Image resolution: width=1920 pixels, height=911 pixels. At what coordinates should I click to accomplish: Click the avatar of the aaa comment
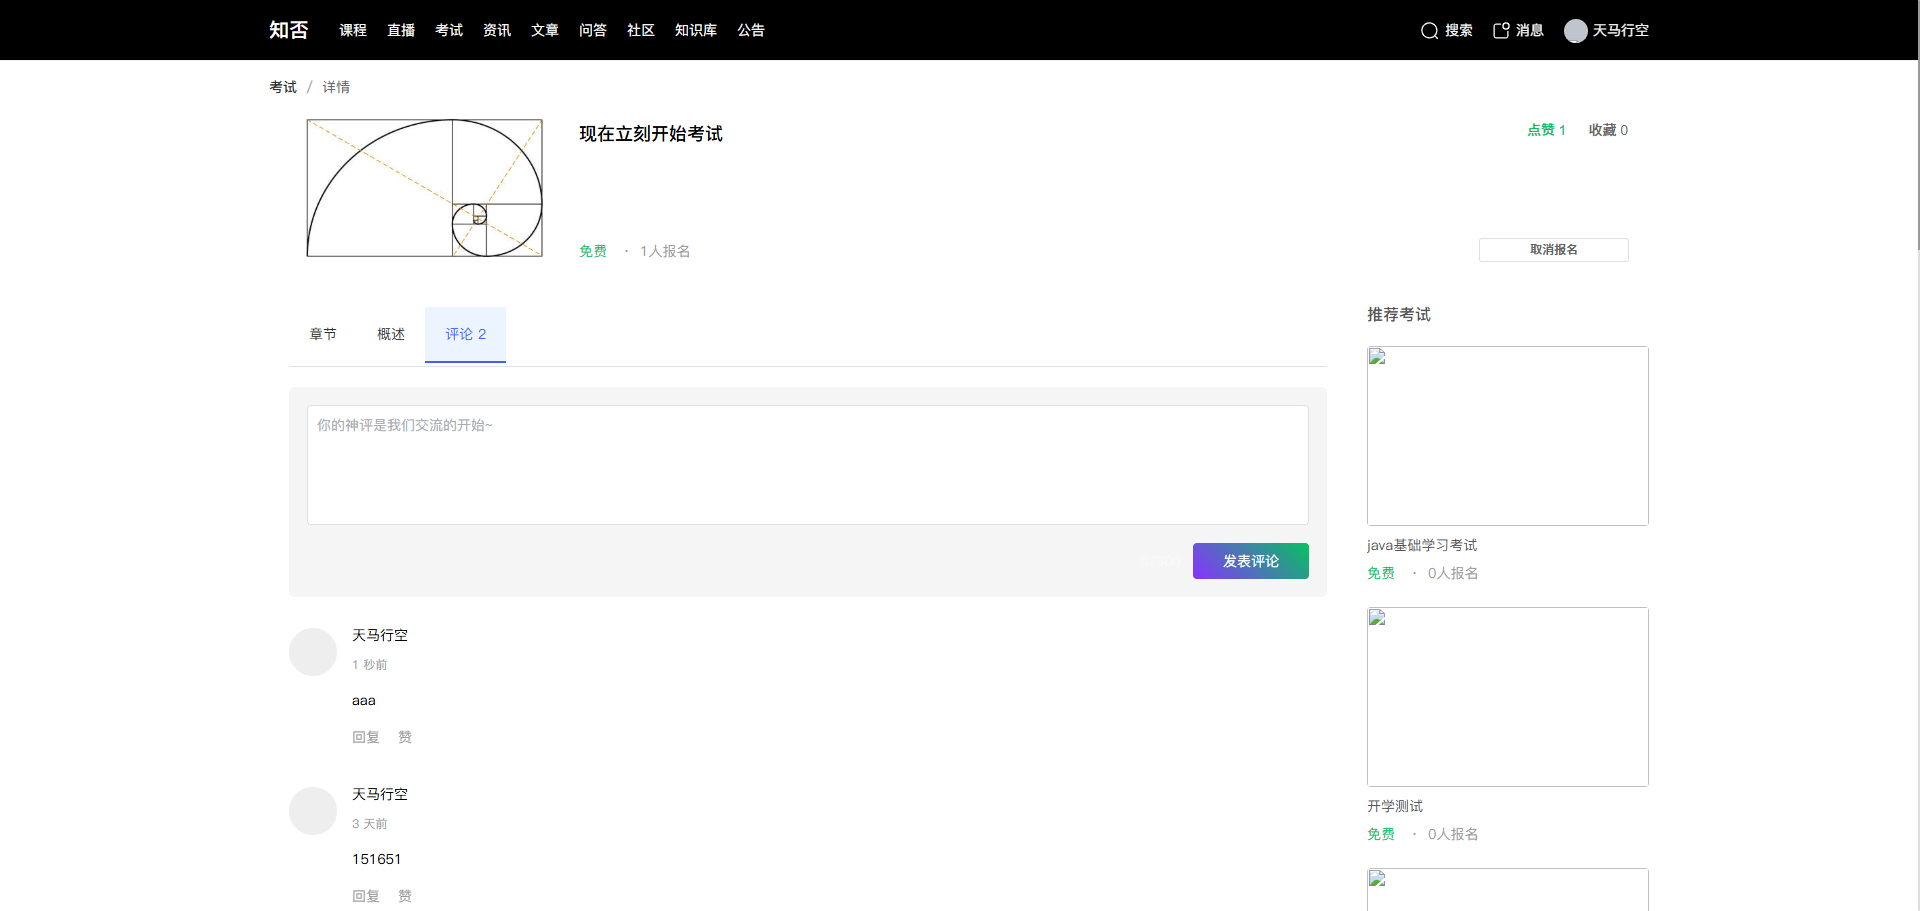(x=313, y=652)
